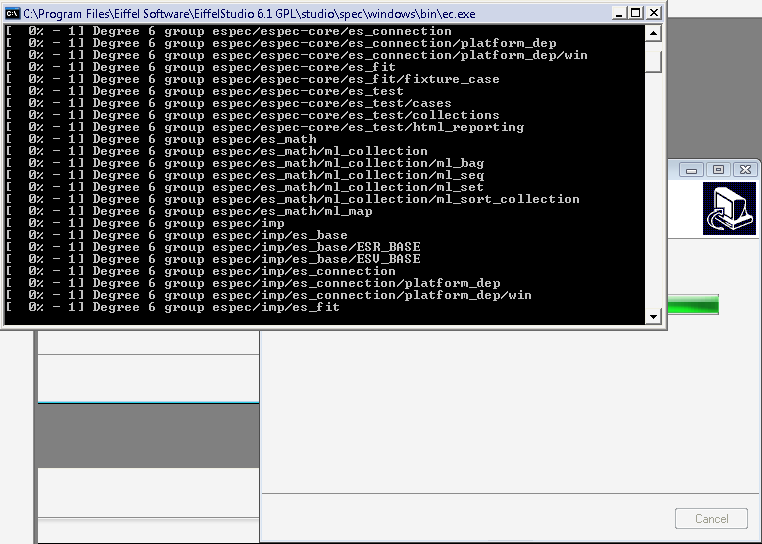
Task: Click the installer computer icon
Action: pyautogui.click(x=729, y=209)
